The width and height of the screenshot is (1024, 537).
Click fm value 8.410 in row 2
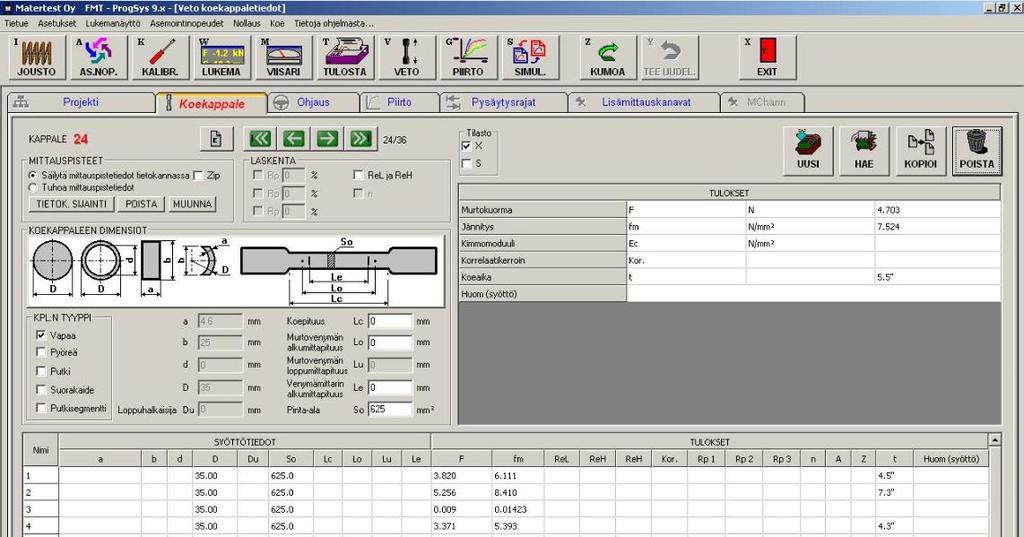tap(518, 493)
